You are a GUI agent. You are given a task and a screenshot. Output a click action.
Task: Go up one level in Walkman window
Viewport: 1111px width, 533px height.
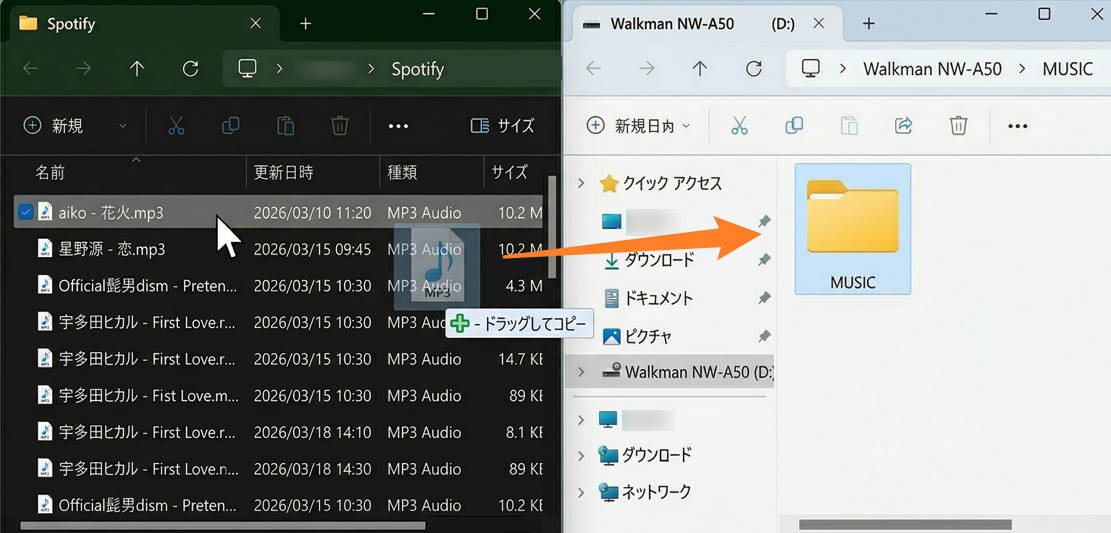tap(700, 69)
